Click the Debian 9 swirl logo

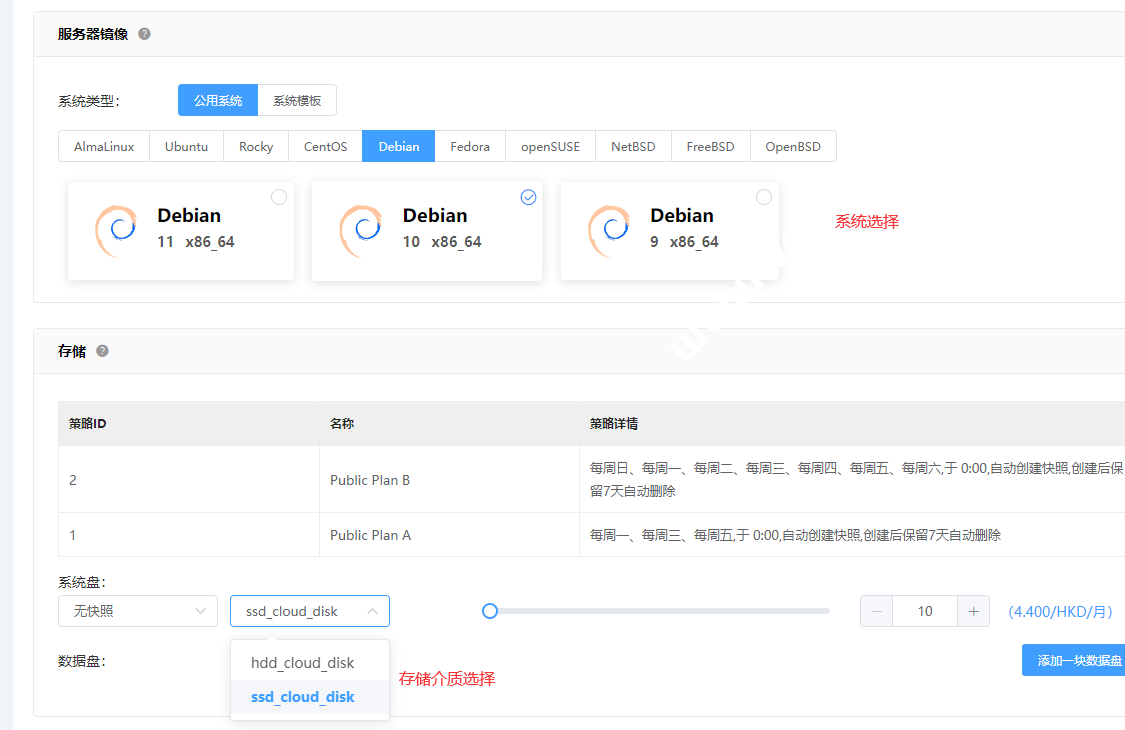[x=609, y=229]
